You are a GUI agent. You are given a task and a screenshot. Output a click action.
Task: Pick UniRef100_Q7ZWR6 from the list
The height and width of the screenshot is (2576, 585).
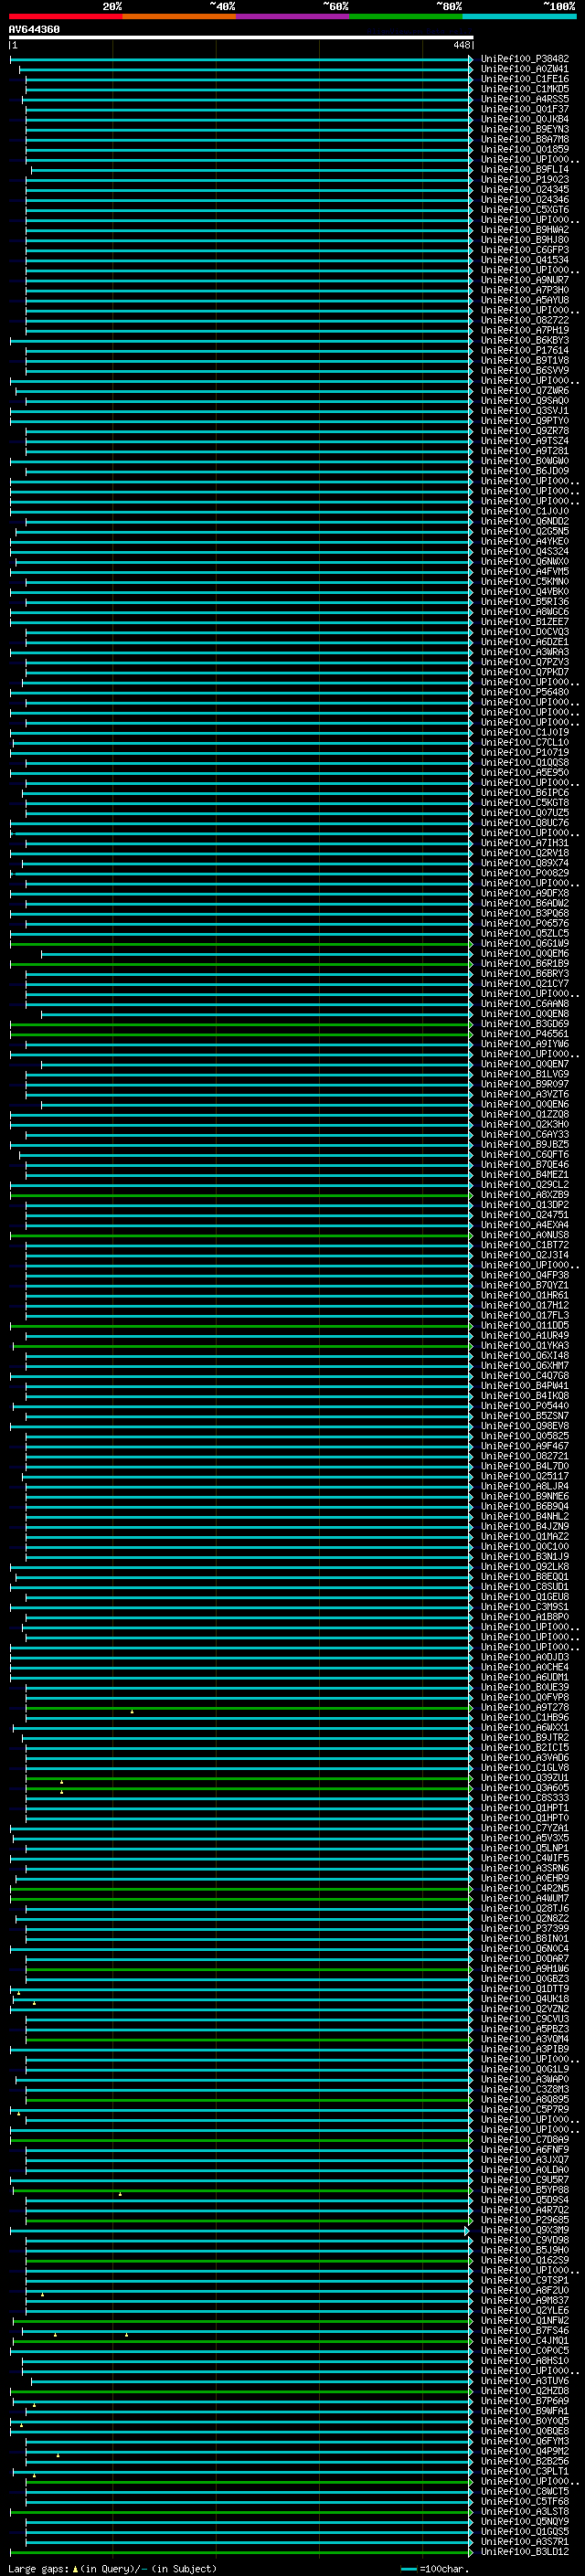[525, 391]
